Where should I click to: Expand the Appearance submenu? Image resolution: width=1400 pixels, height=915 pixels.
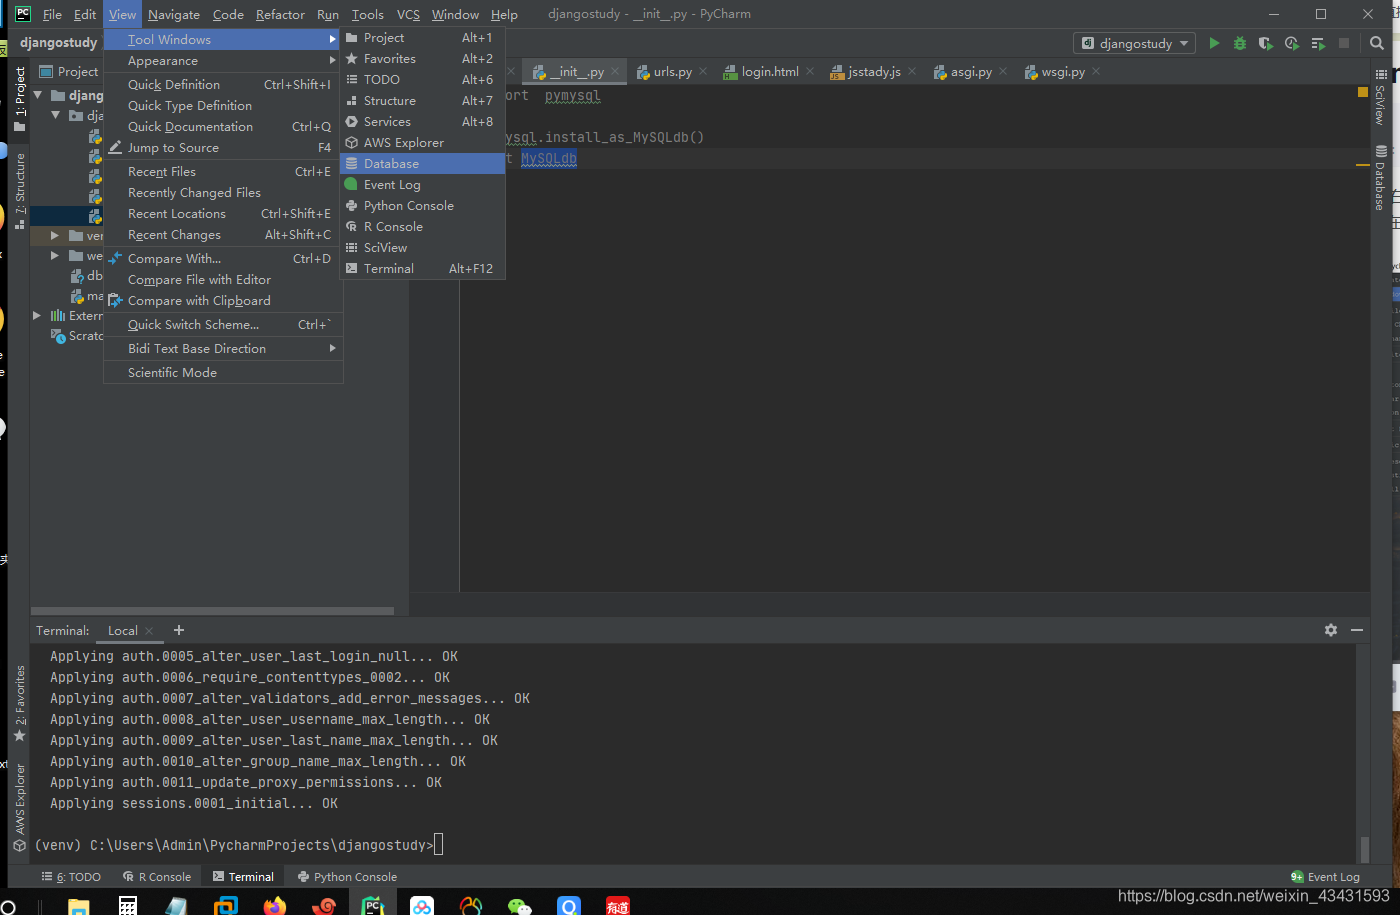(x=223, y=61)
